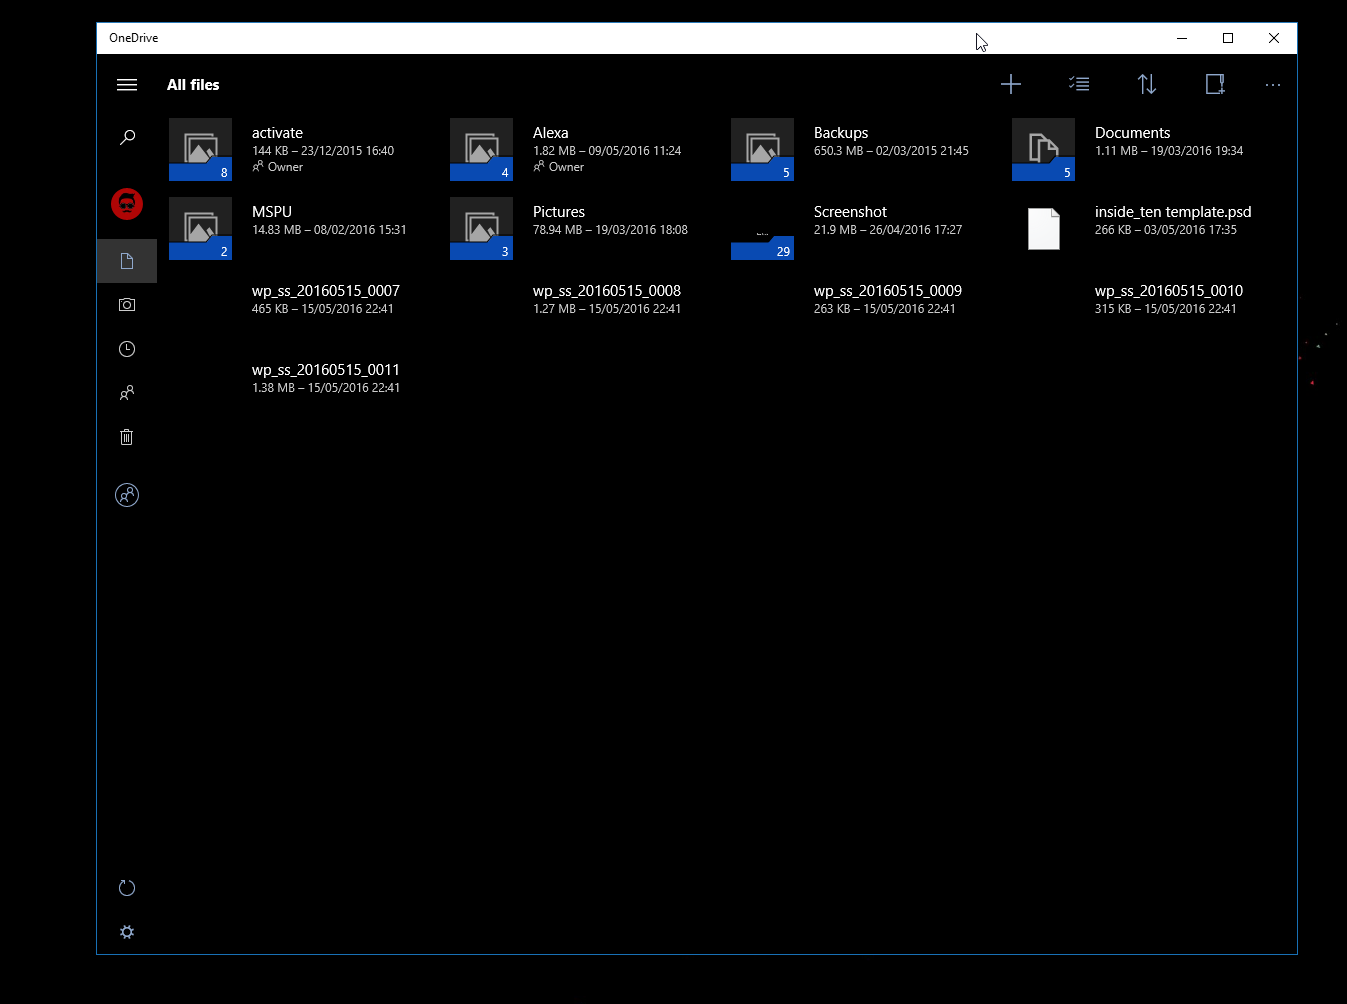Viewport: 1347px width, 1004px height.
Task: Select the MSPU folder name
Action: click(272, 212)
